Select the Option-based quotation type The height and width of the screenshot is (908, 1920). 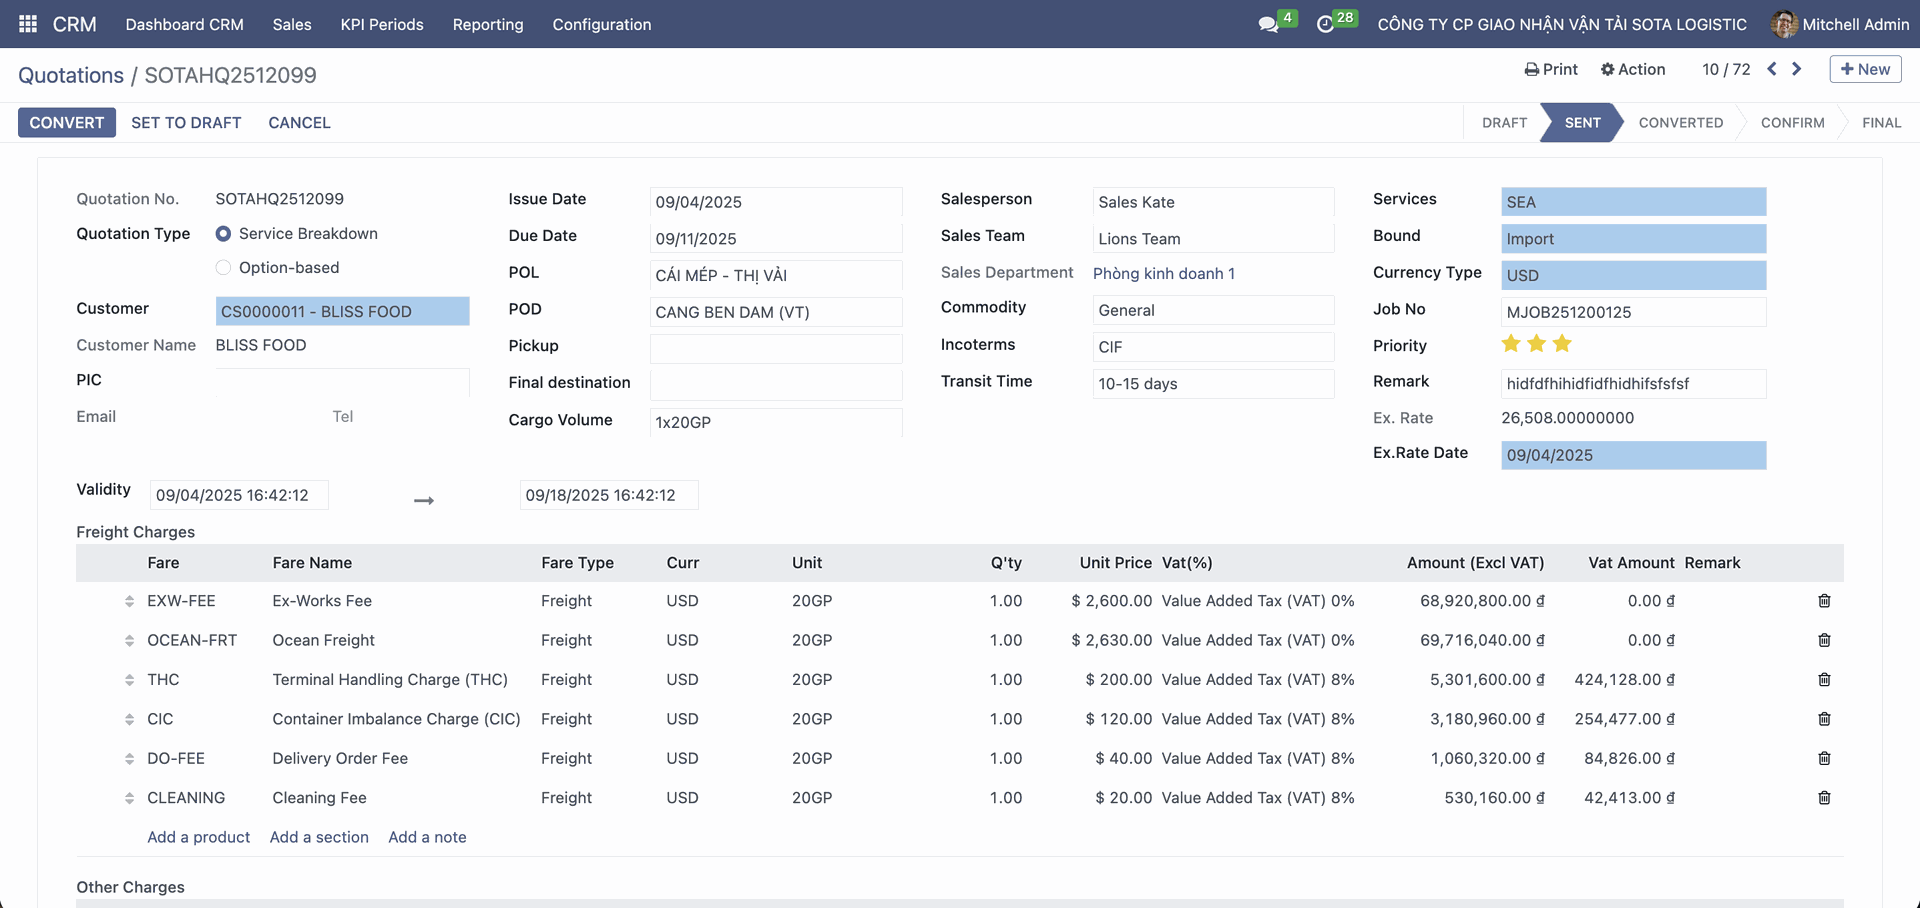point(223,268)
